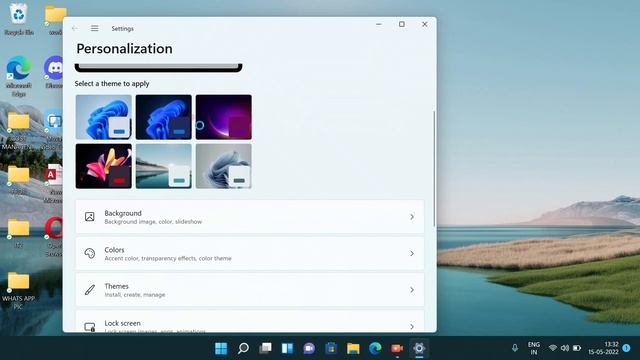Image resolution: width=640 pixels, height=360 pixels.
Task: Click the back arrow in Settings
Action: click(x=74, y=28)
